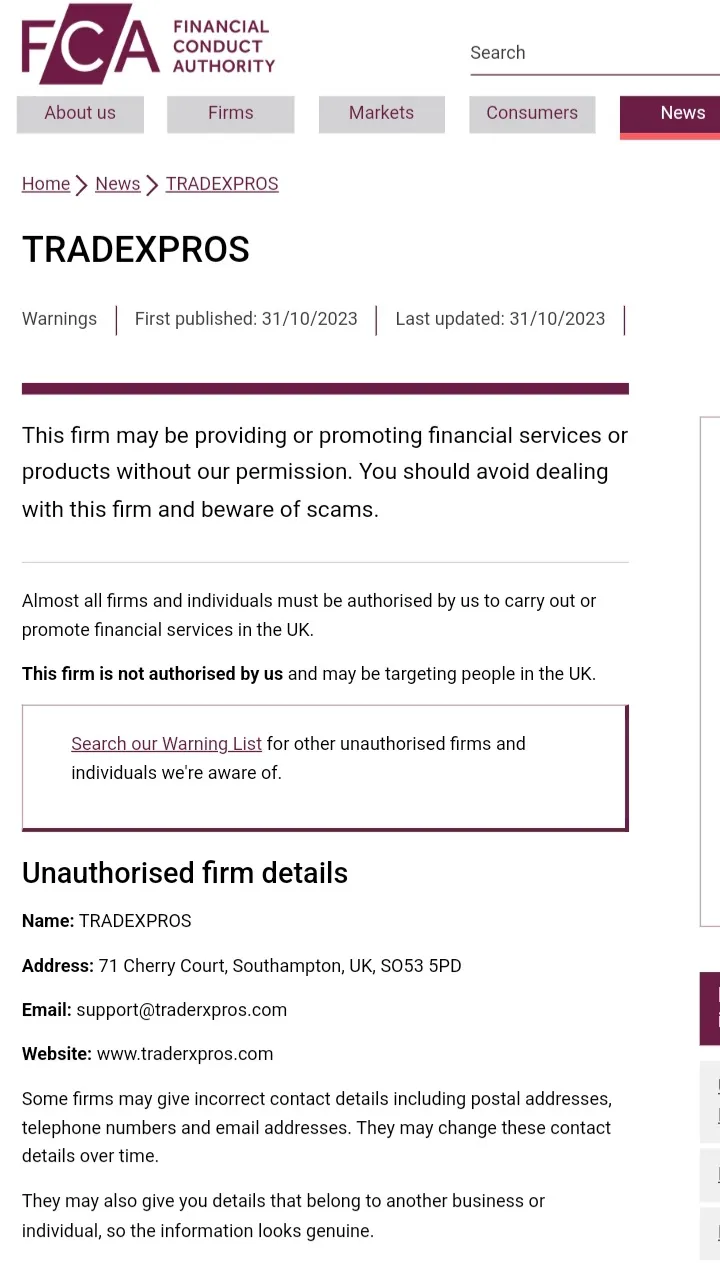Click the chevron after News breadcrumb

152,185
